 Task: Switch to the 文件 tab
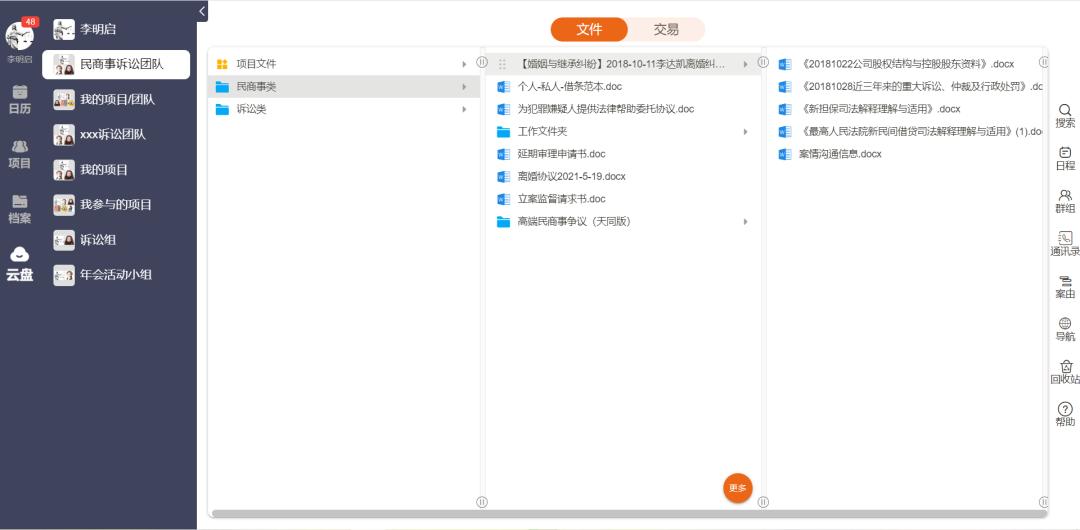coord(589,30)
